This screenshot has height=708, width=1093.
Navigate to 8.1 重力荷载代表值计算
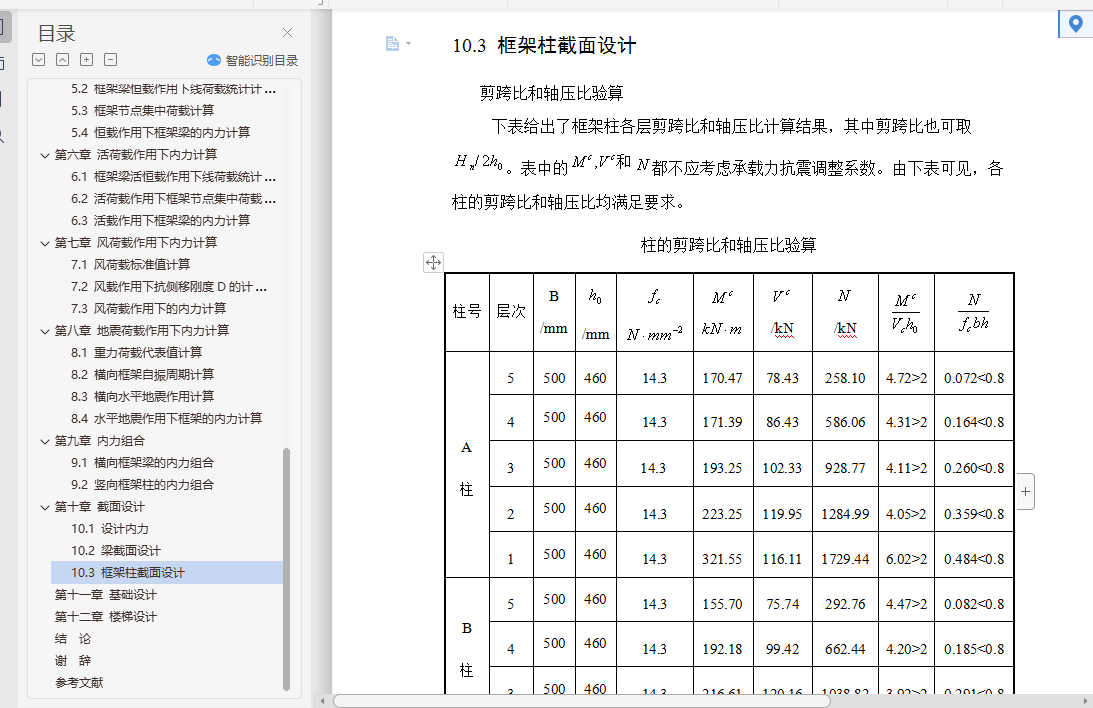pos(137,353)
